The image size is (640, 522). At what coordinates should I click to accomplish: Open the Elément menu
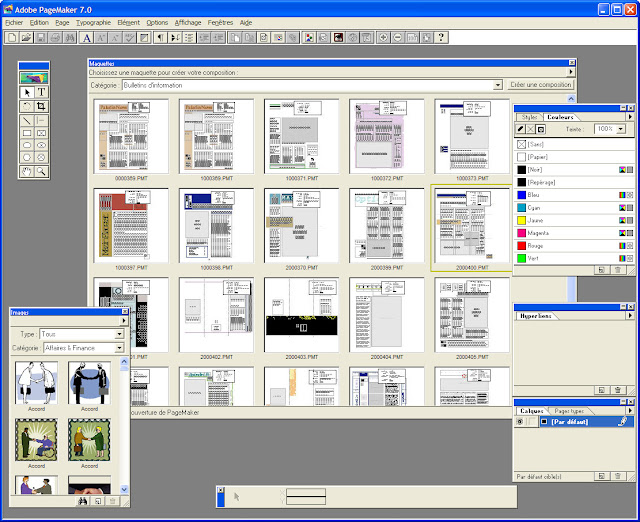coord(129,23)
